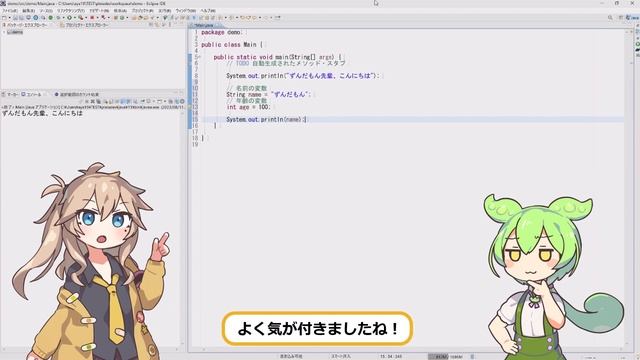Expand the demo project tree node
This screenshot has width=640, height=360.
[x=4, y=32]
